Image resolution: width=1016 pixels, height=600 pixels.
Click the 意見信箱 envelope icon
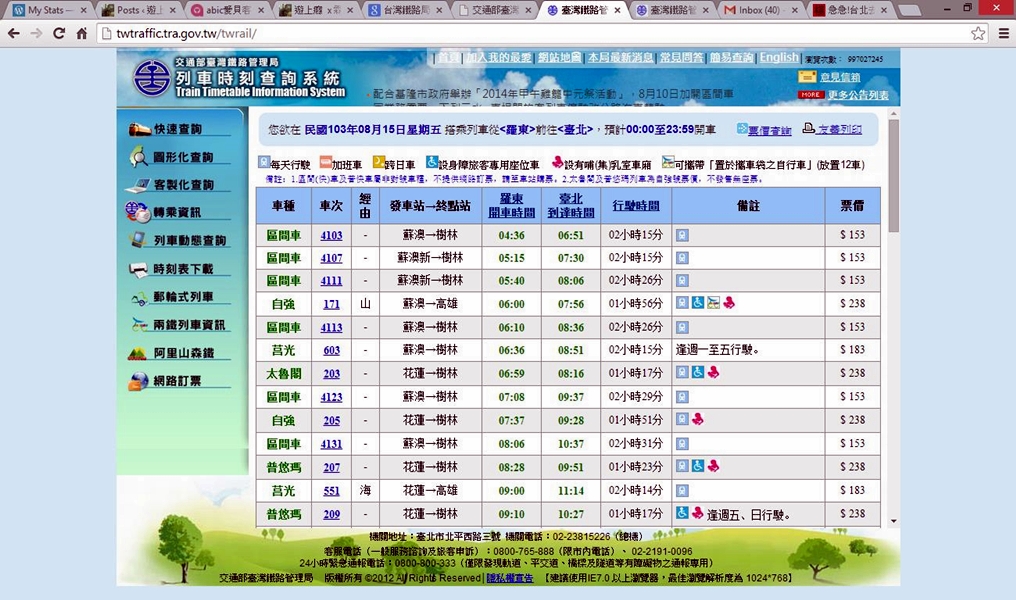click(807, 77)
